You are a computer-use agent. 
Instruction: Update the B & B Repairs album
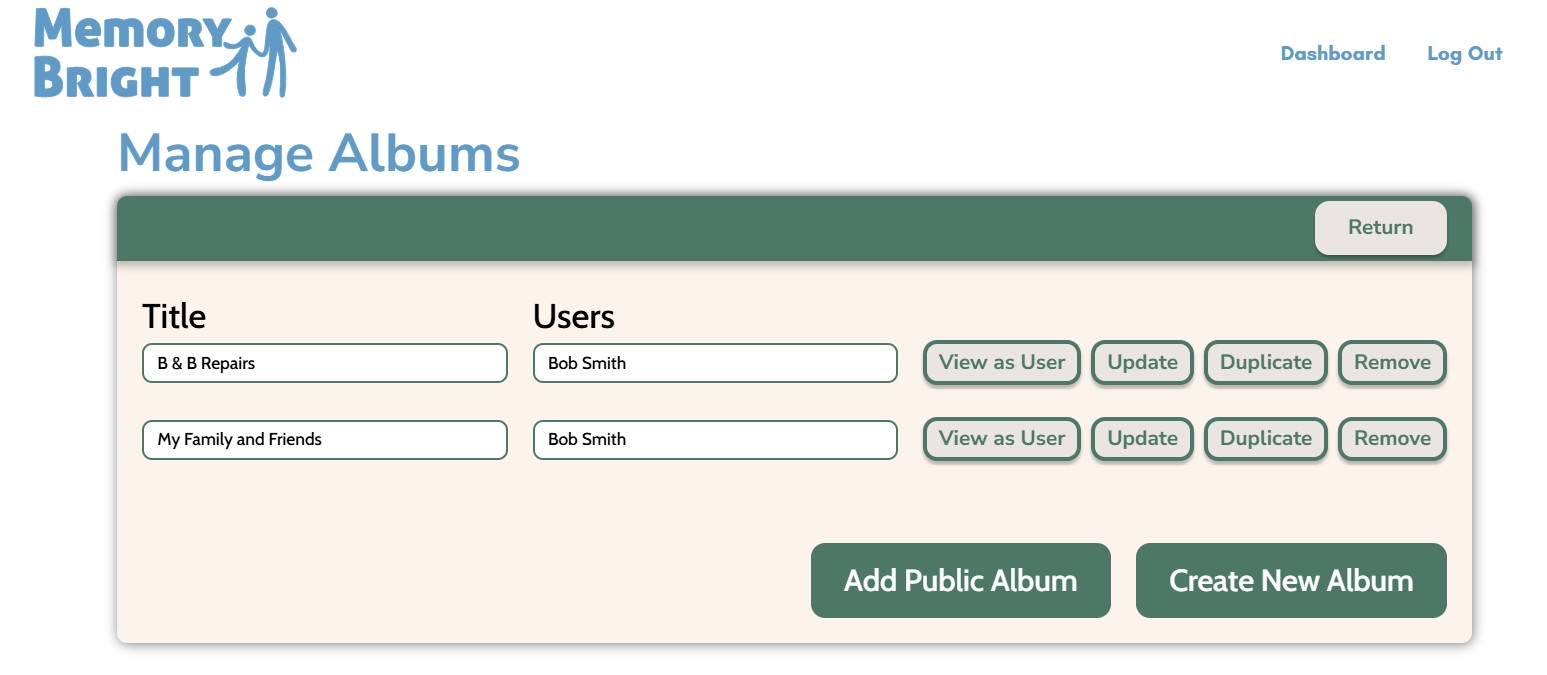(1142, 363)
